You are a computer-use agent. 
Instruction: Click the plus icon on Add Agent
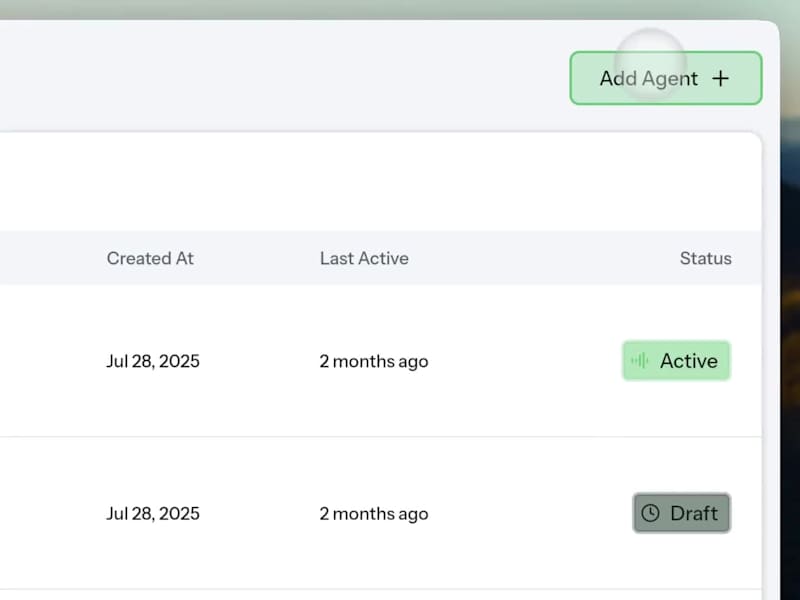[x=721, y=78]
